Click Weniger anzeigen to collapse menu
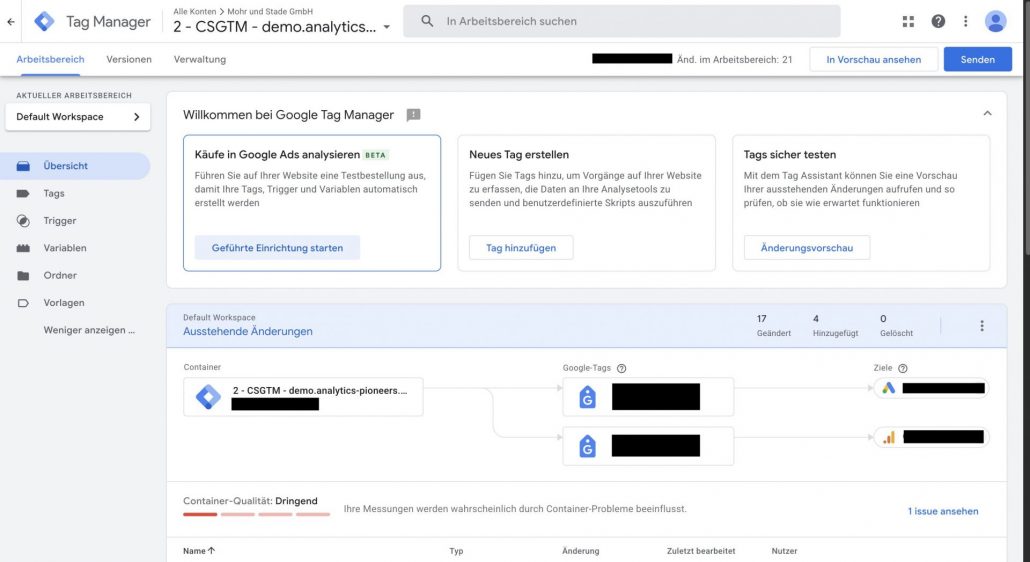This screenshot has width=1030, height=562. point(89,330)
